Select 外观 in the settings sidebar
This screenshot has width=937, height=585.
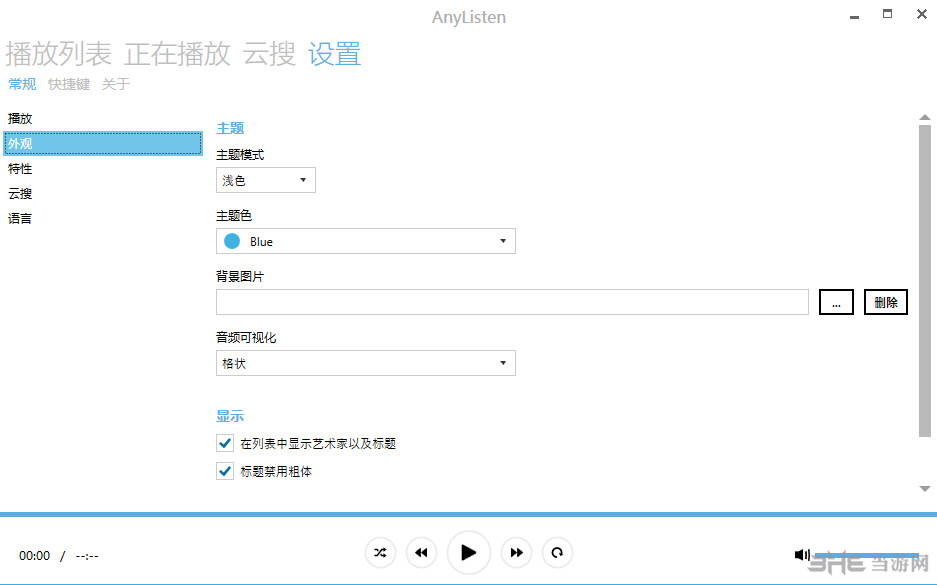click(103, 143)
